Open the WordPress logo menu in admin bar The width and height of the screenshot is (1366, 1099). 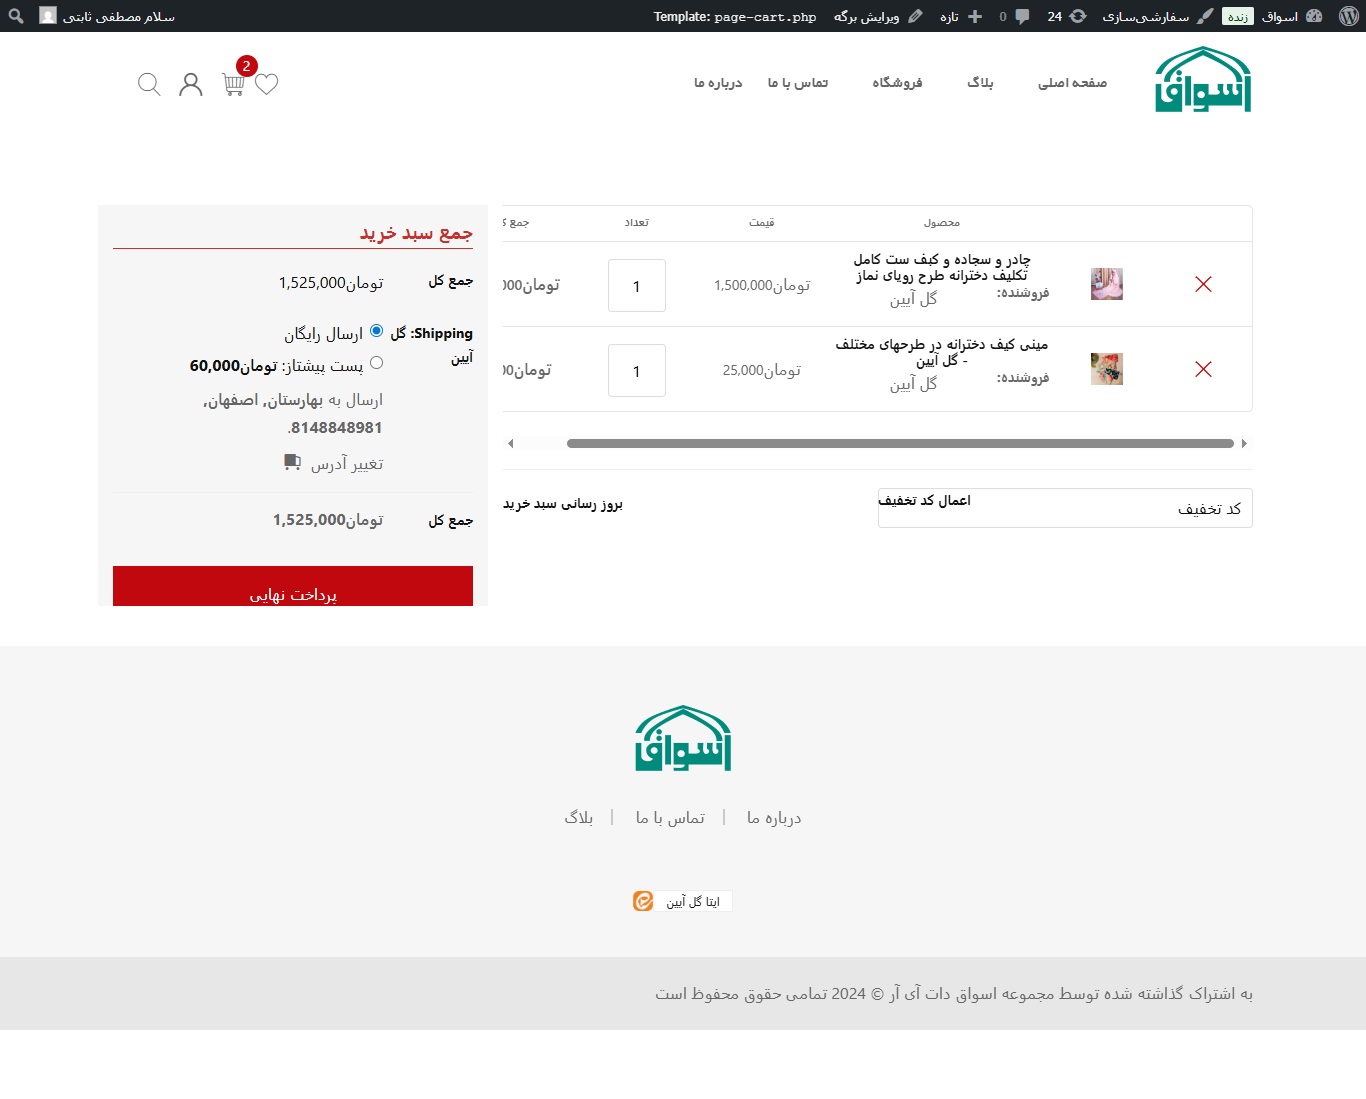point(1347,16)
